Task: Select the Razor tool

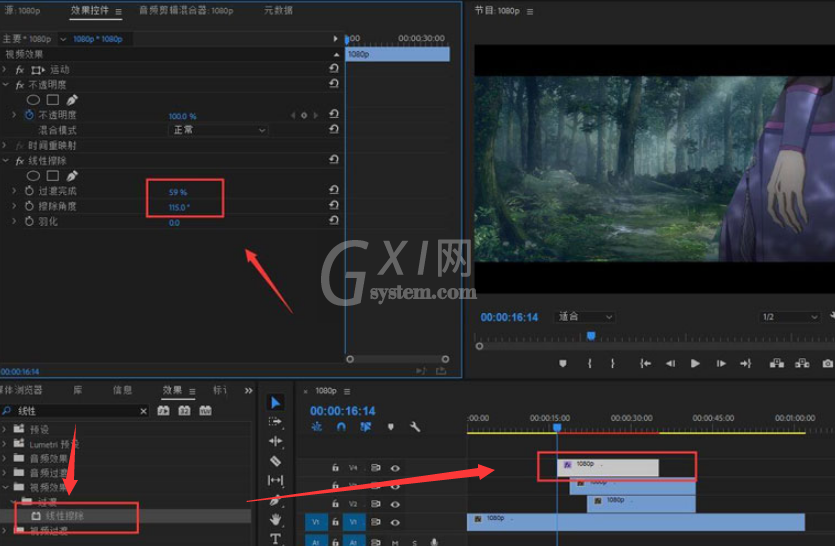Action: pyautogui.click(x=275, y=461)
